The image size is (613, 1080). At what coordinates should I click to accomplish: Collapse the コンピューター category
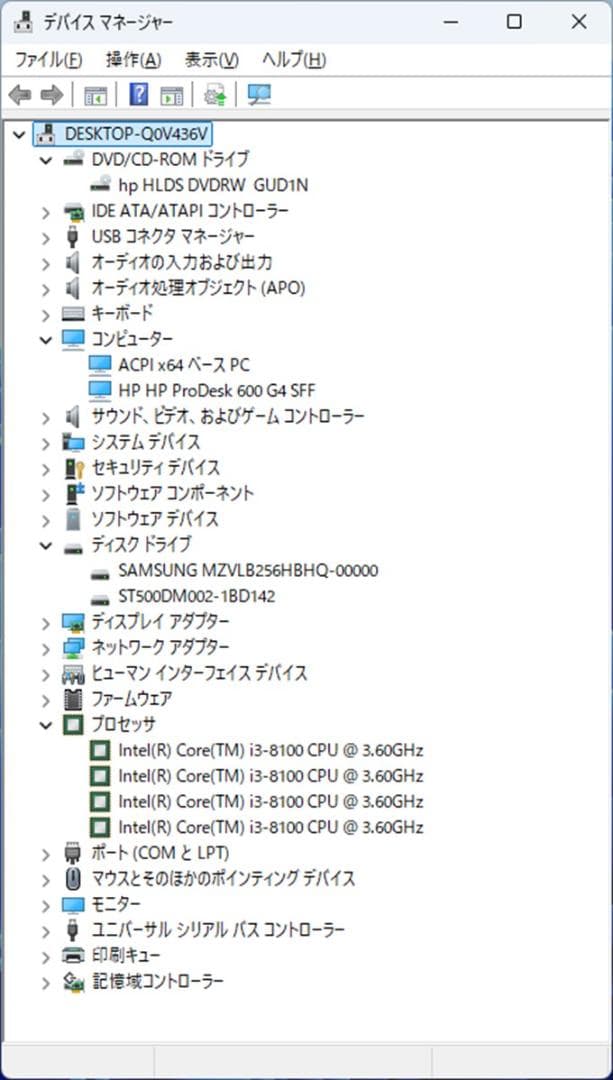click(x=45, y=340)
